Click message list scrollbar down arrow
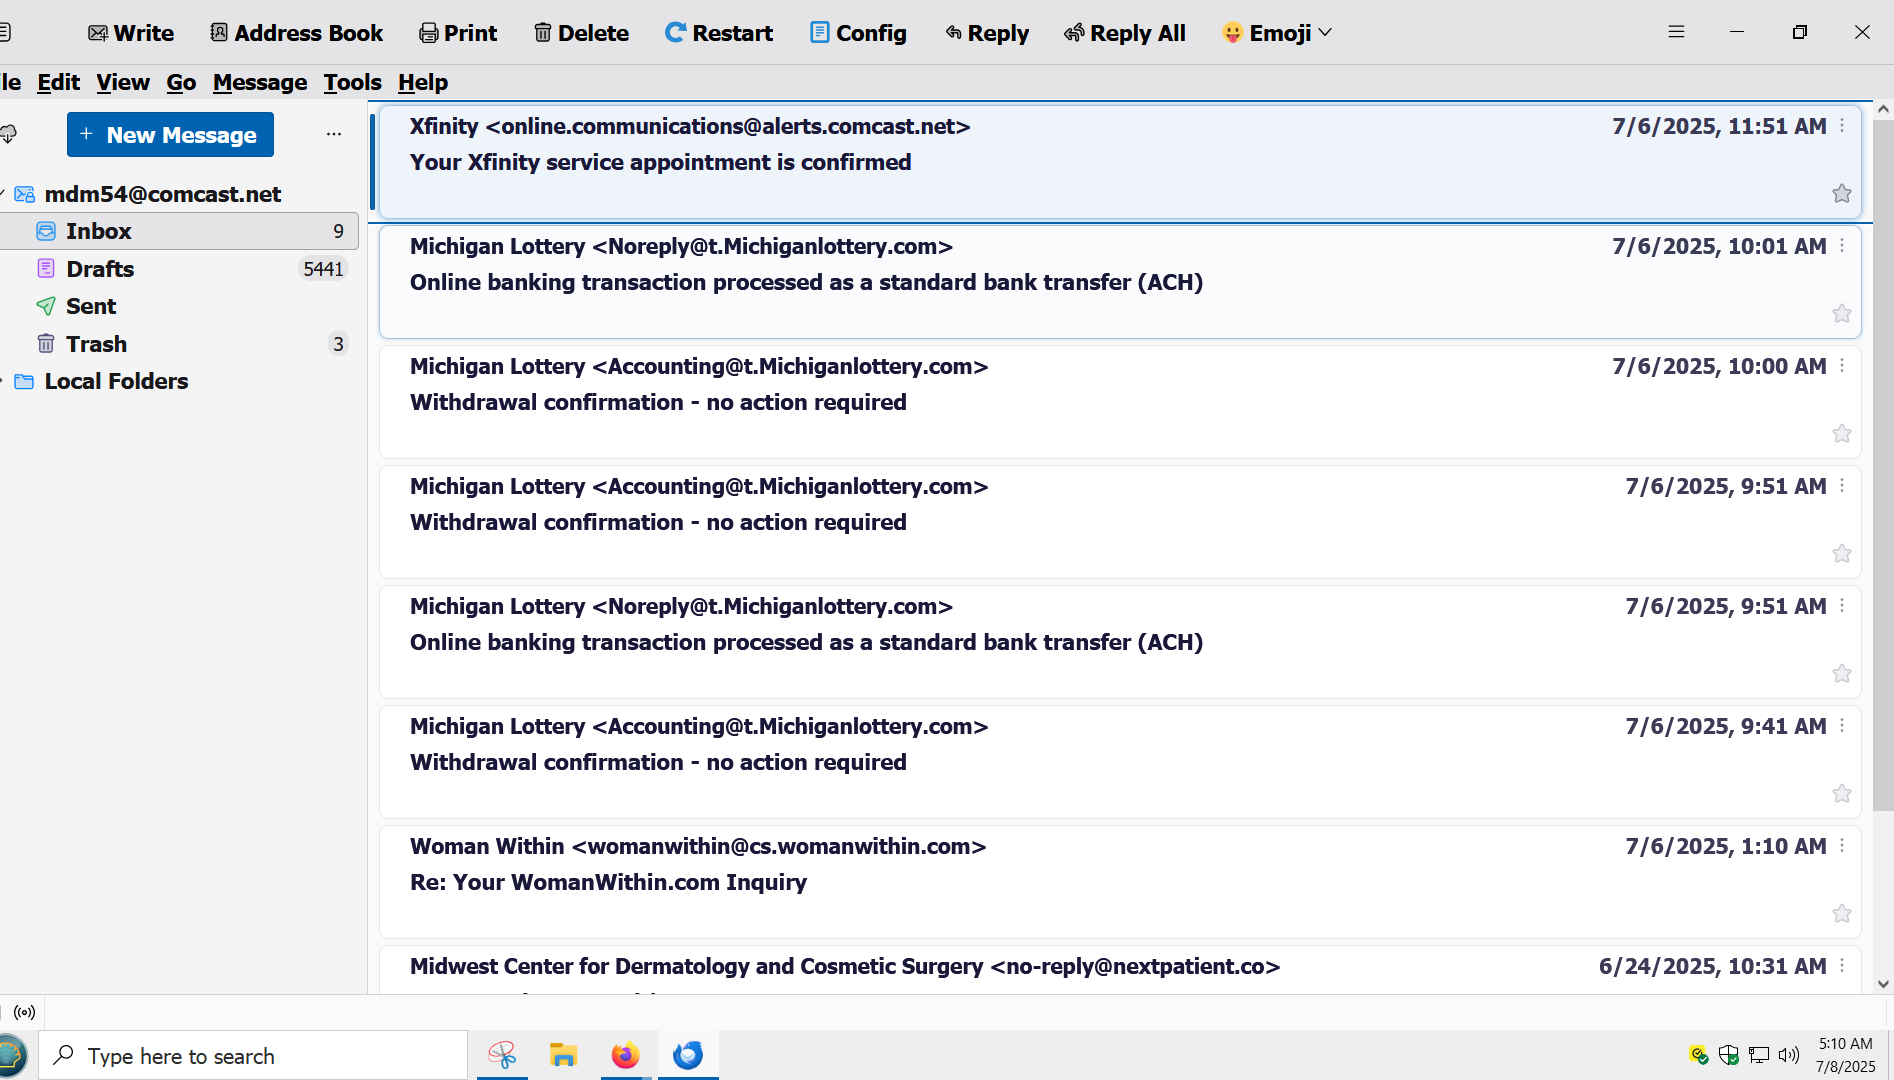1894x1080 pixels. tap(1883, 985)
